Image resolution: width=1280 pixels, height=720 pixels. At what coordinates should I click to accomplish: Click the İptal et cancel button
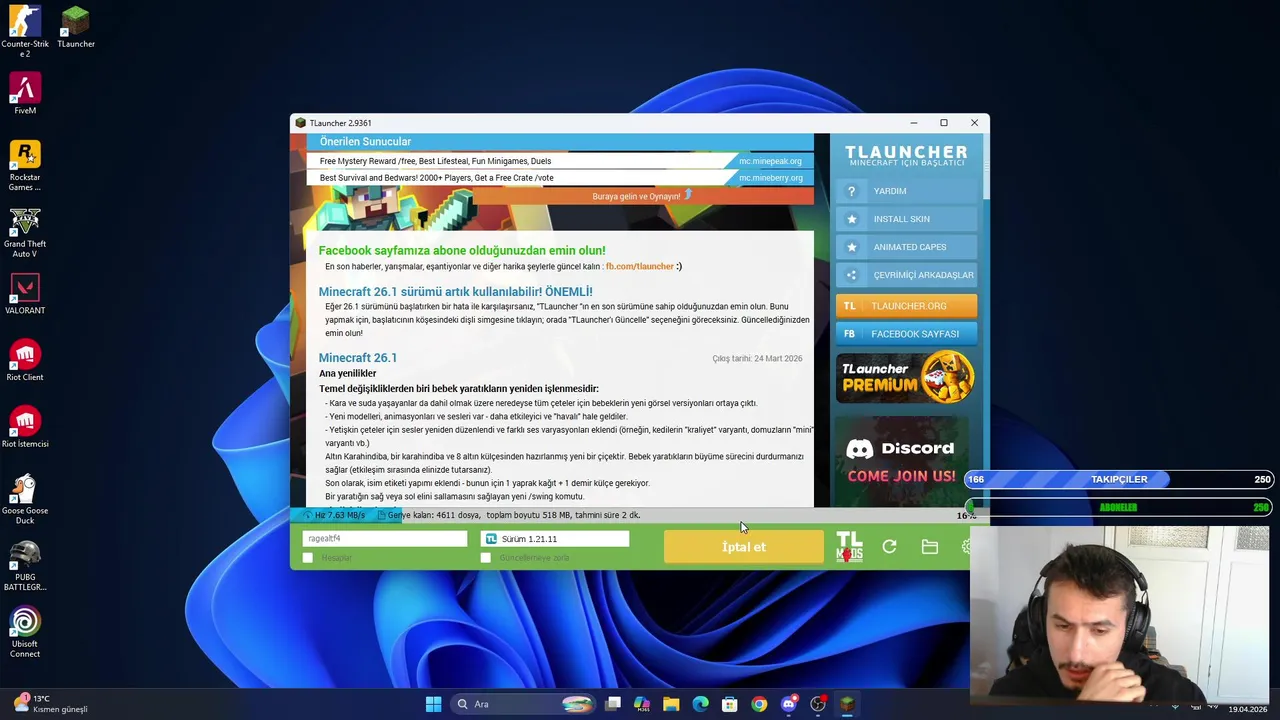(x=744, y=547)
